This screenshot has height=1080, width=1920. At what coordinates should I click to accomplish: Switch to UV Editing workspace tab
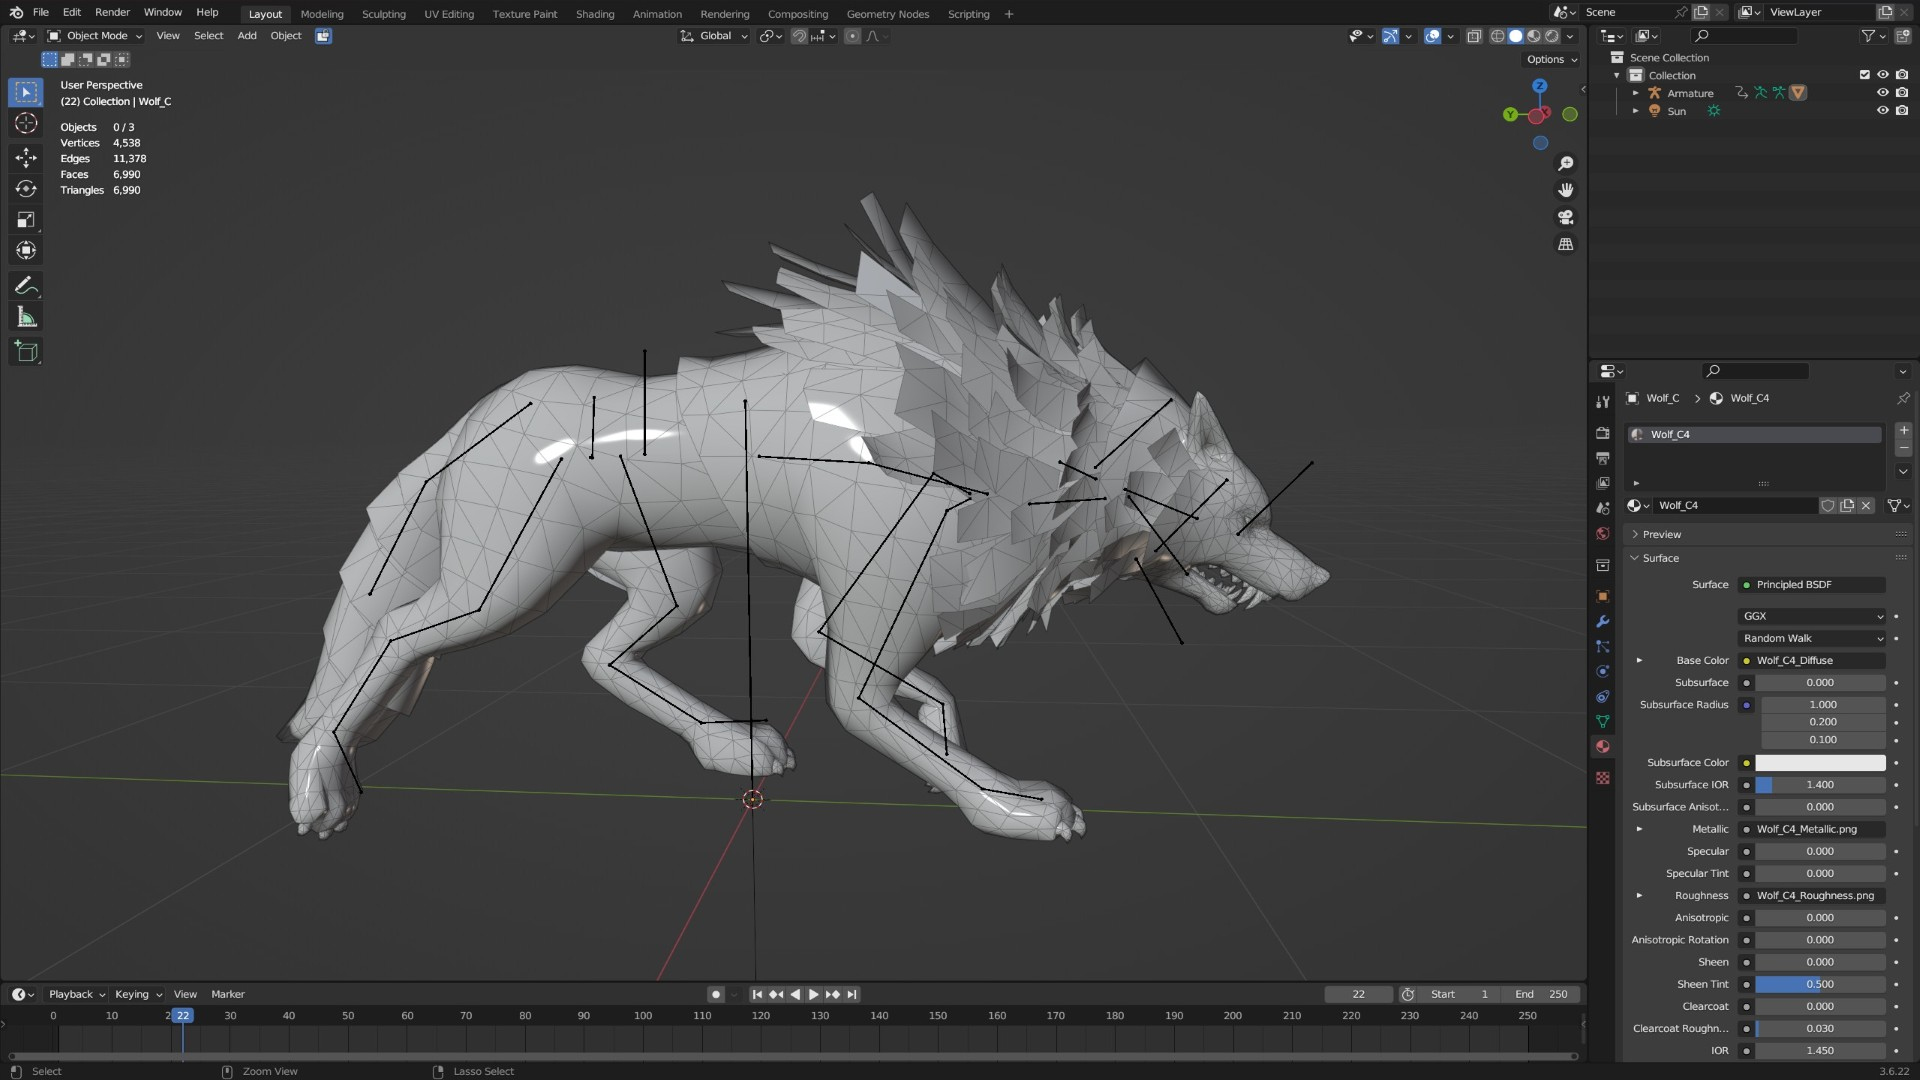(x=449, y=14)
